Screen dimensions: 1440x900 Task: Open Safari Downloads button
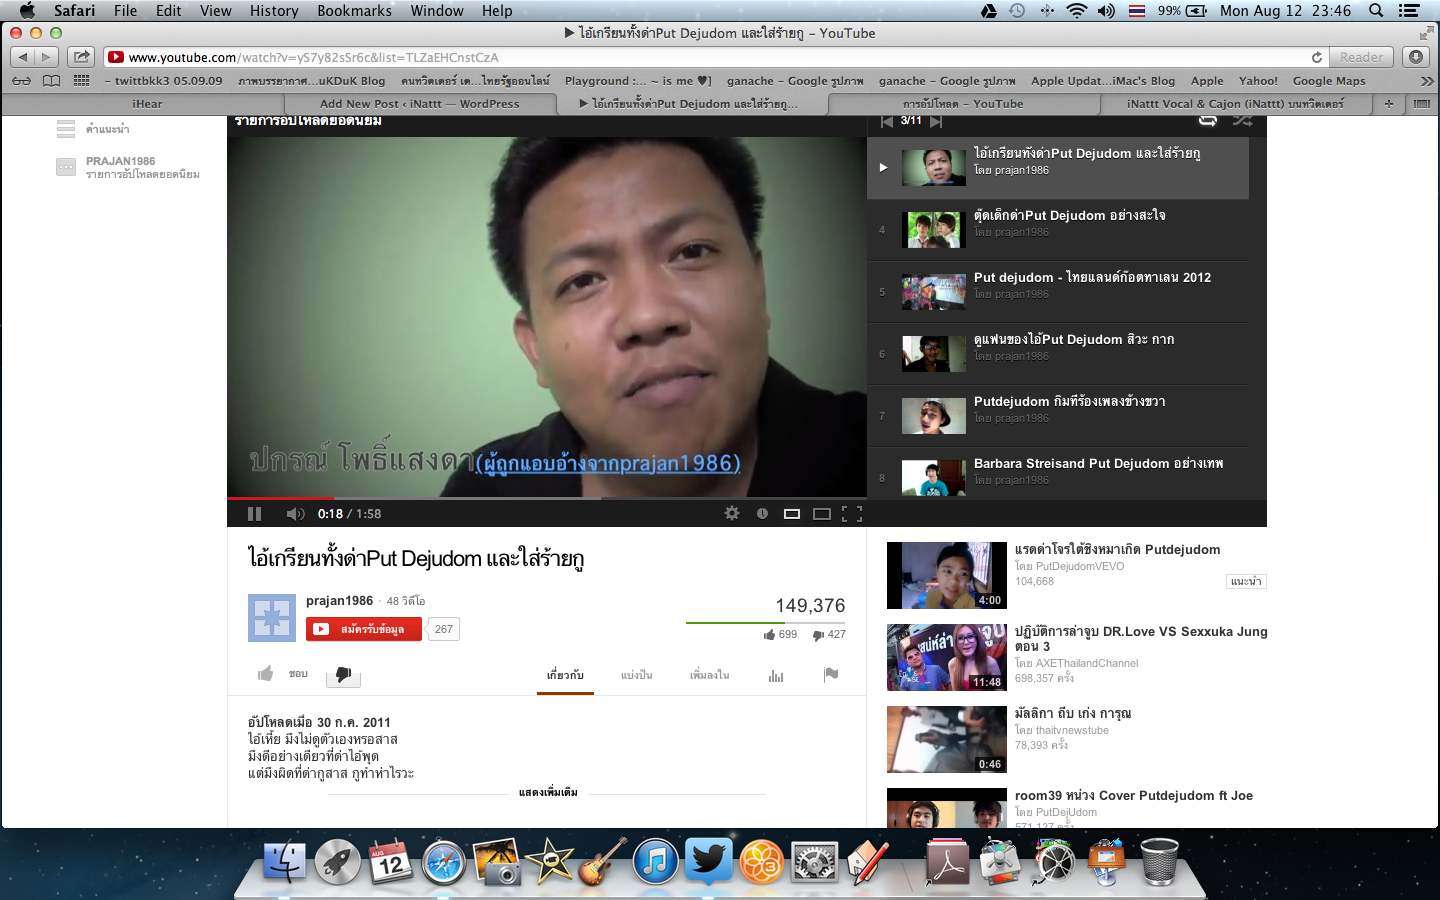[1416, 57]
